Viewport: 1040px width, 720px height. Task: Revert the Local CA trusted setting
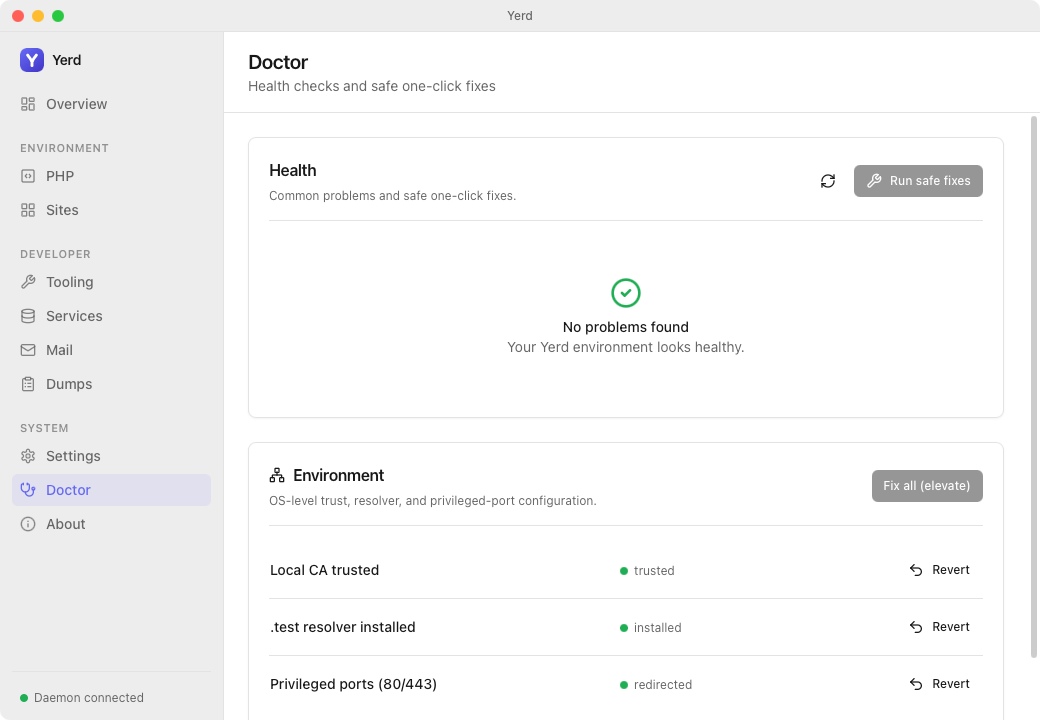(x=939, y=570)
